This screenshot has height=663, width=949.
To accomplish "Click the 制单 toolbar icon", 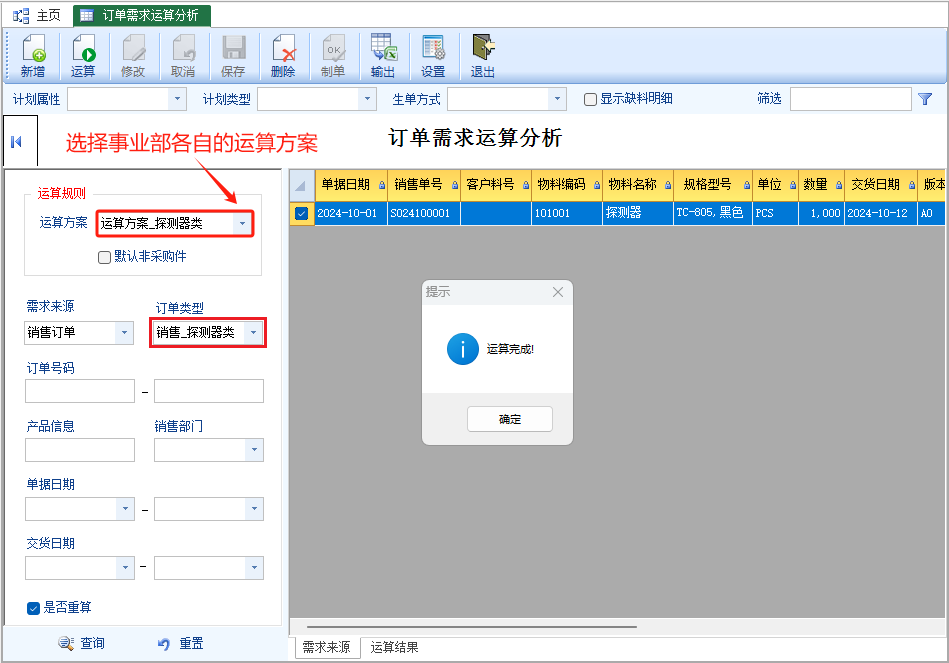I will [x=333, y=48].
